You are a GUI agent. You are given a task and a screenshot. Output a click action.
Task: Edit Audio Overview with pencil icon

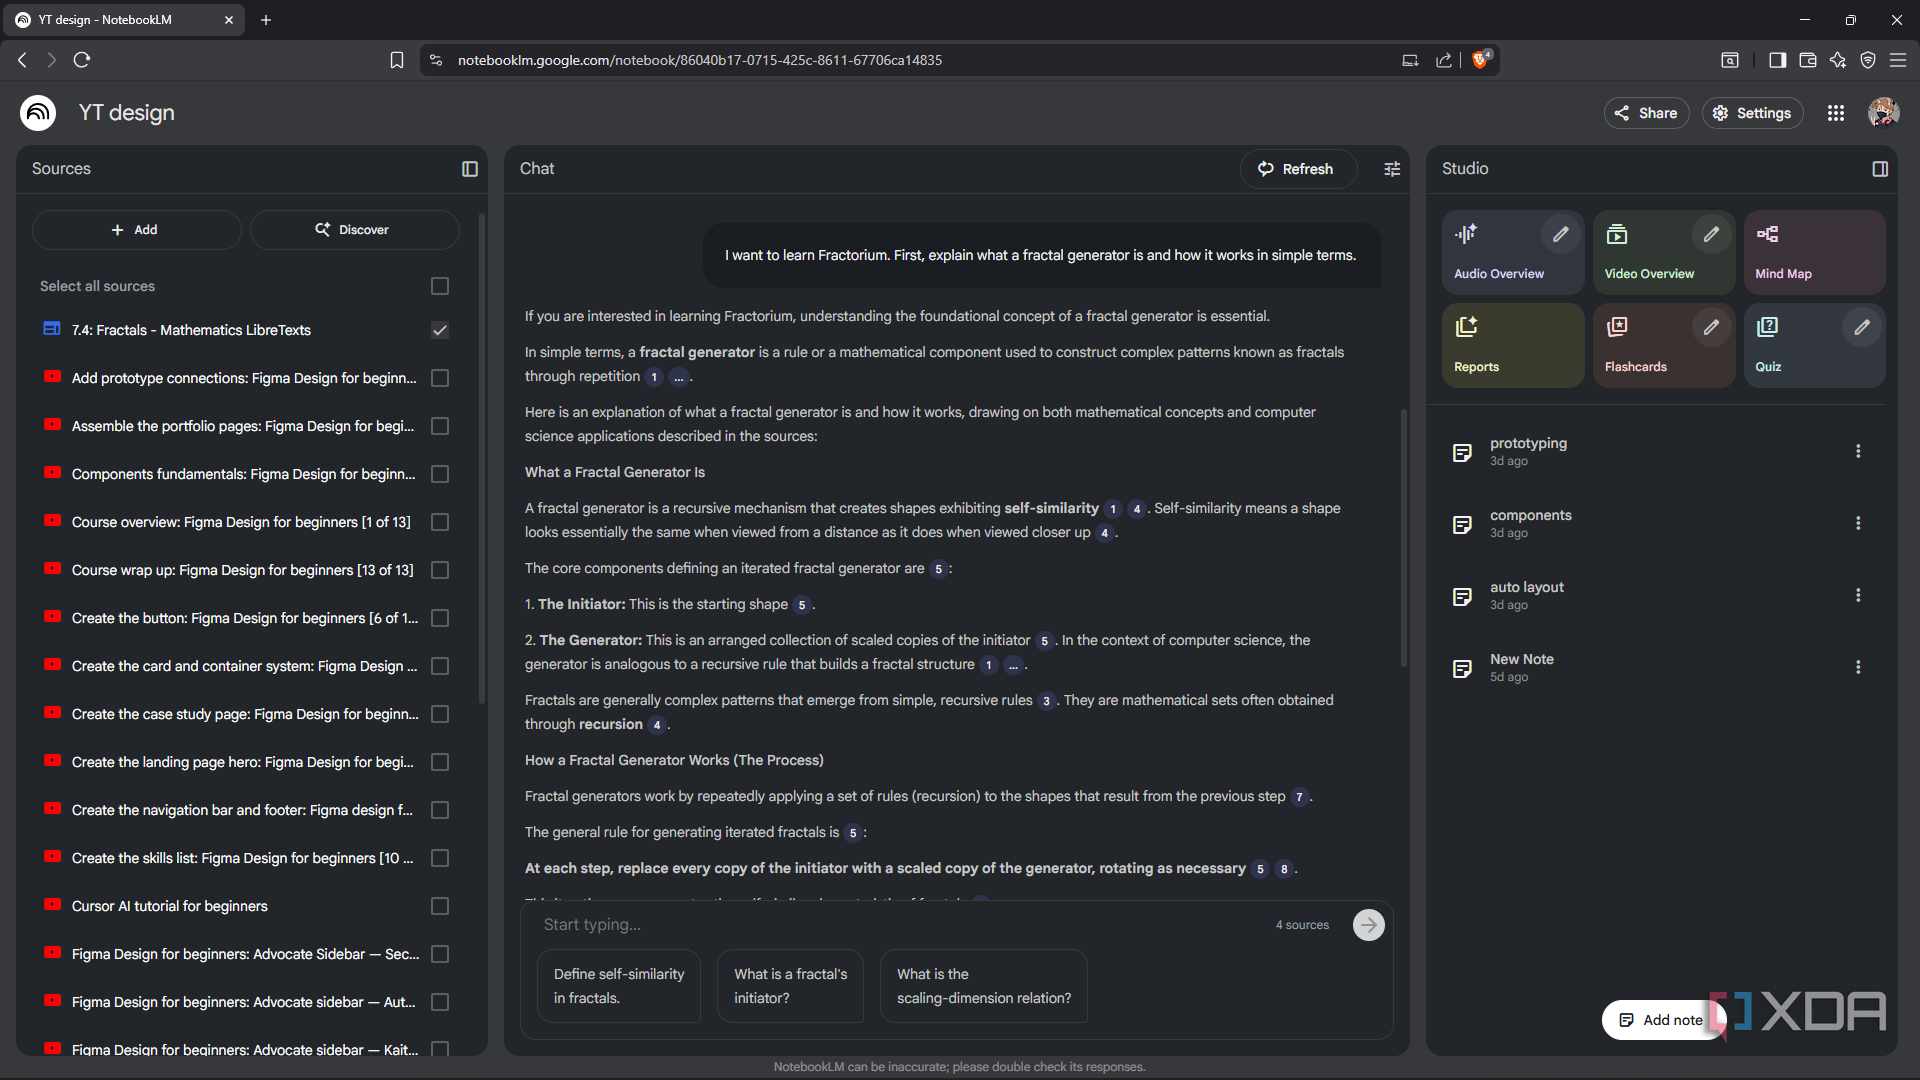coord(1560,235)
